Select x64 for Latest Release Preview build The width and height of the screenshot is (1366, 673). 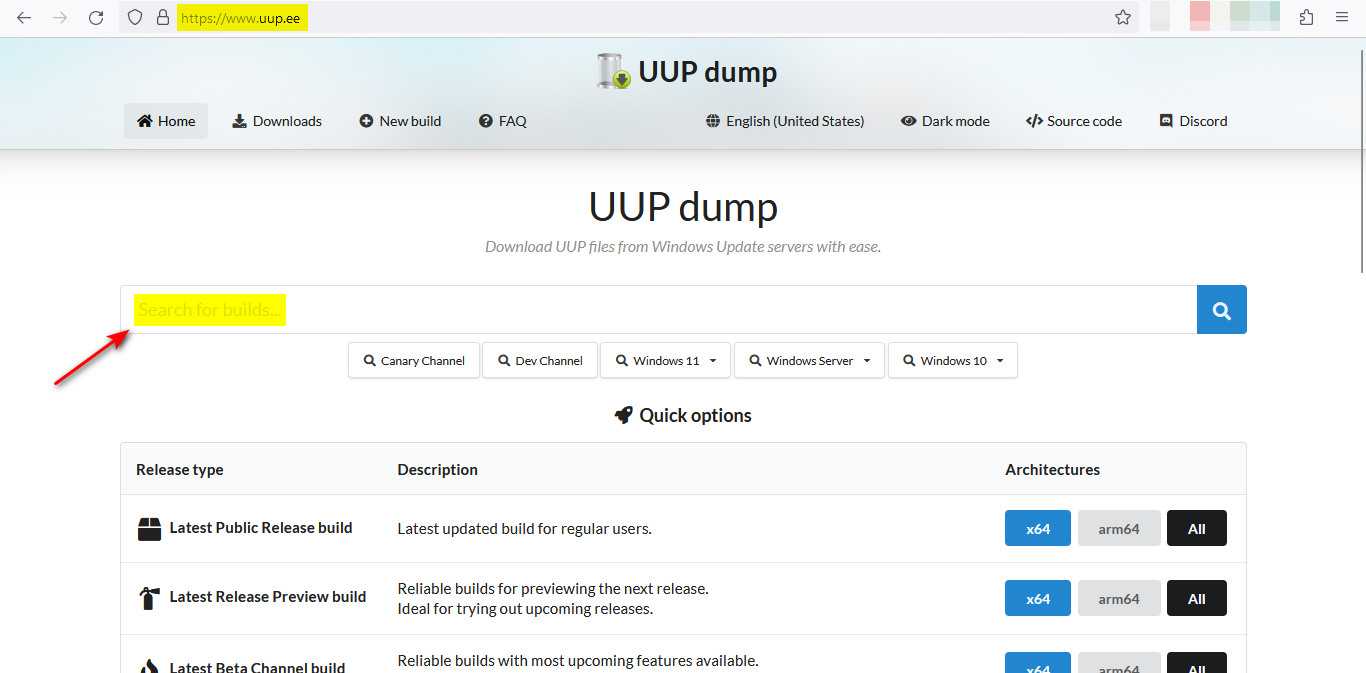1038,599
